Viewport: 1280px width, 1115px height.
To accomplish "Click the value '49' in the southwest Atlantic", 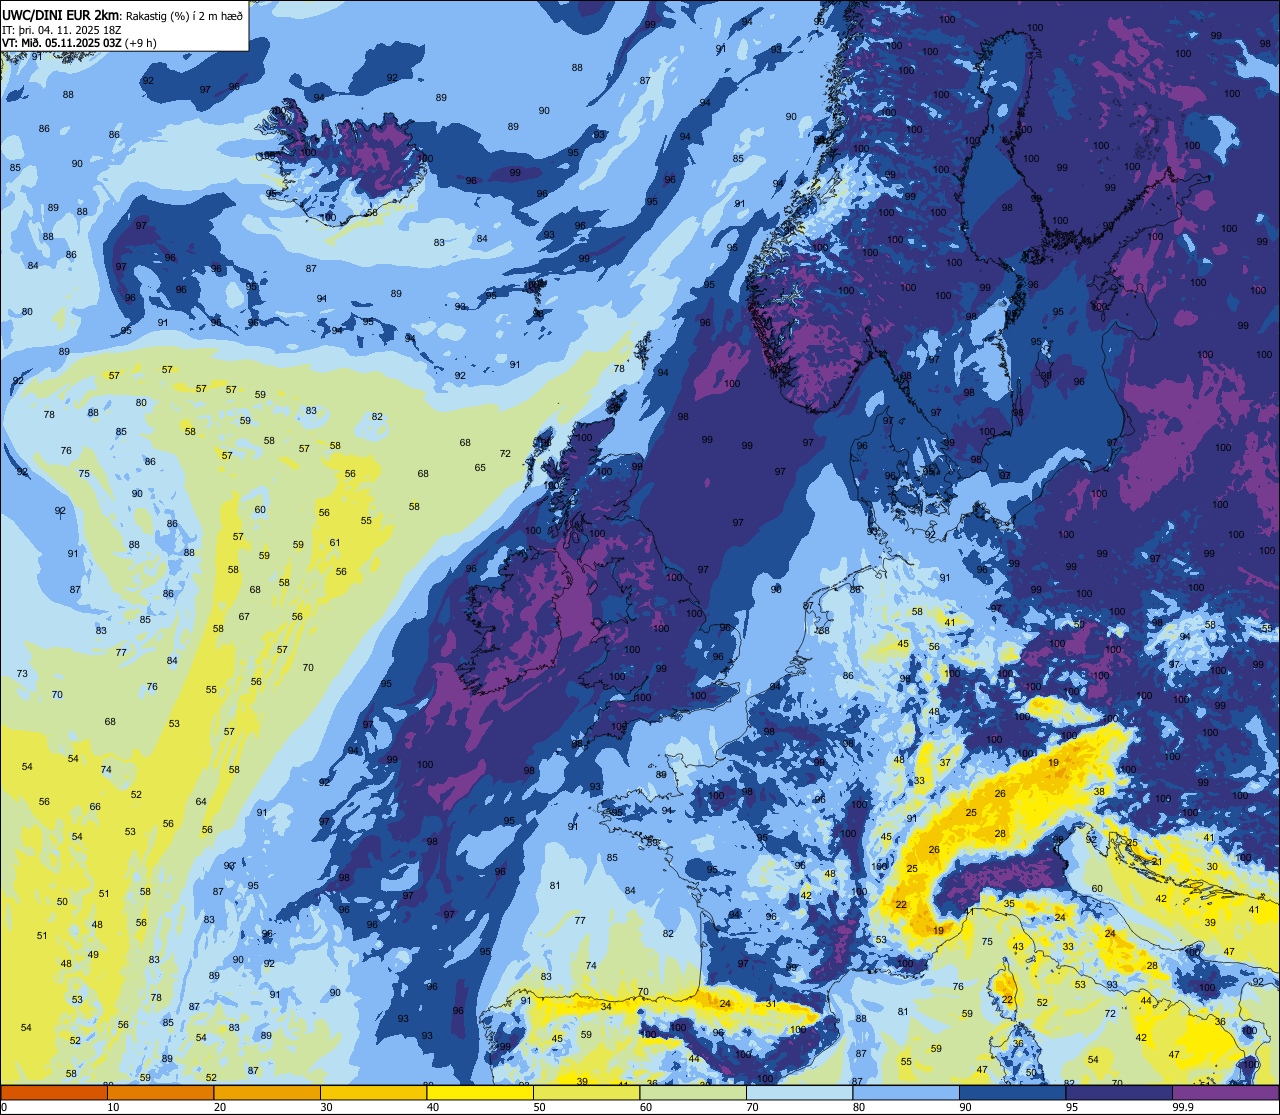I will coord(93,954).
